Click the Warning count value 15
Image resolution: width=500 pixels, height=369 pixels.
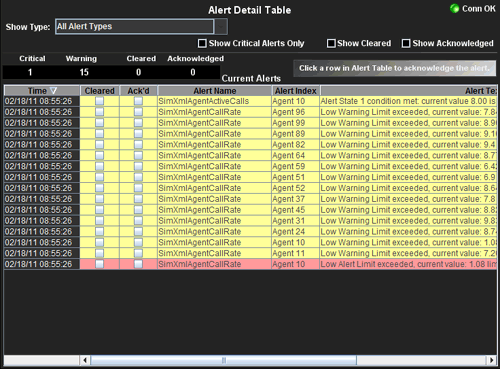[84, 72]
